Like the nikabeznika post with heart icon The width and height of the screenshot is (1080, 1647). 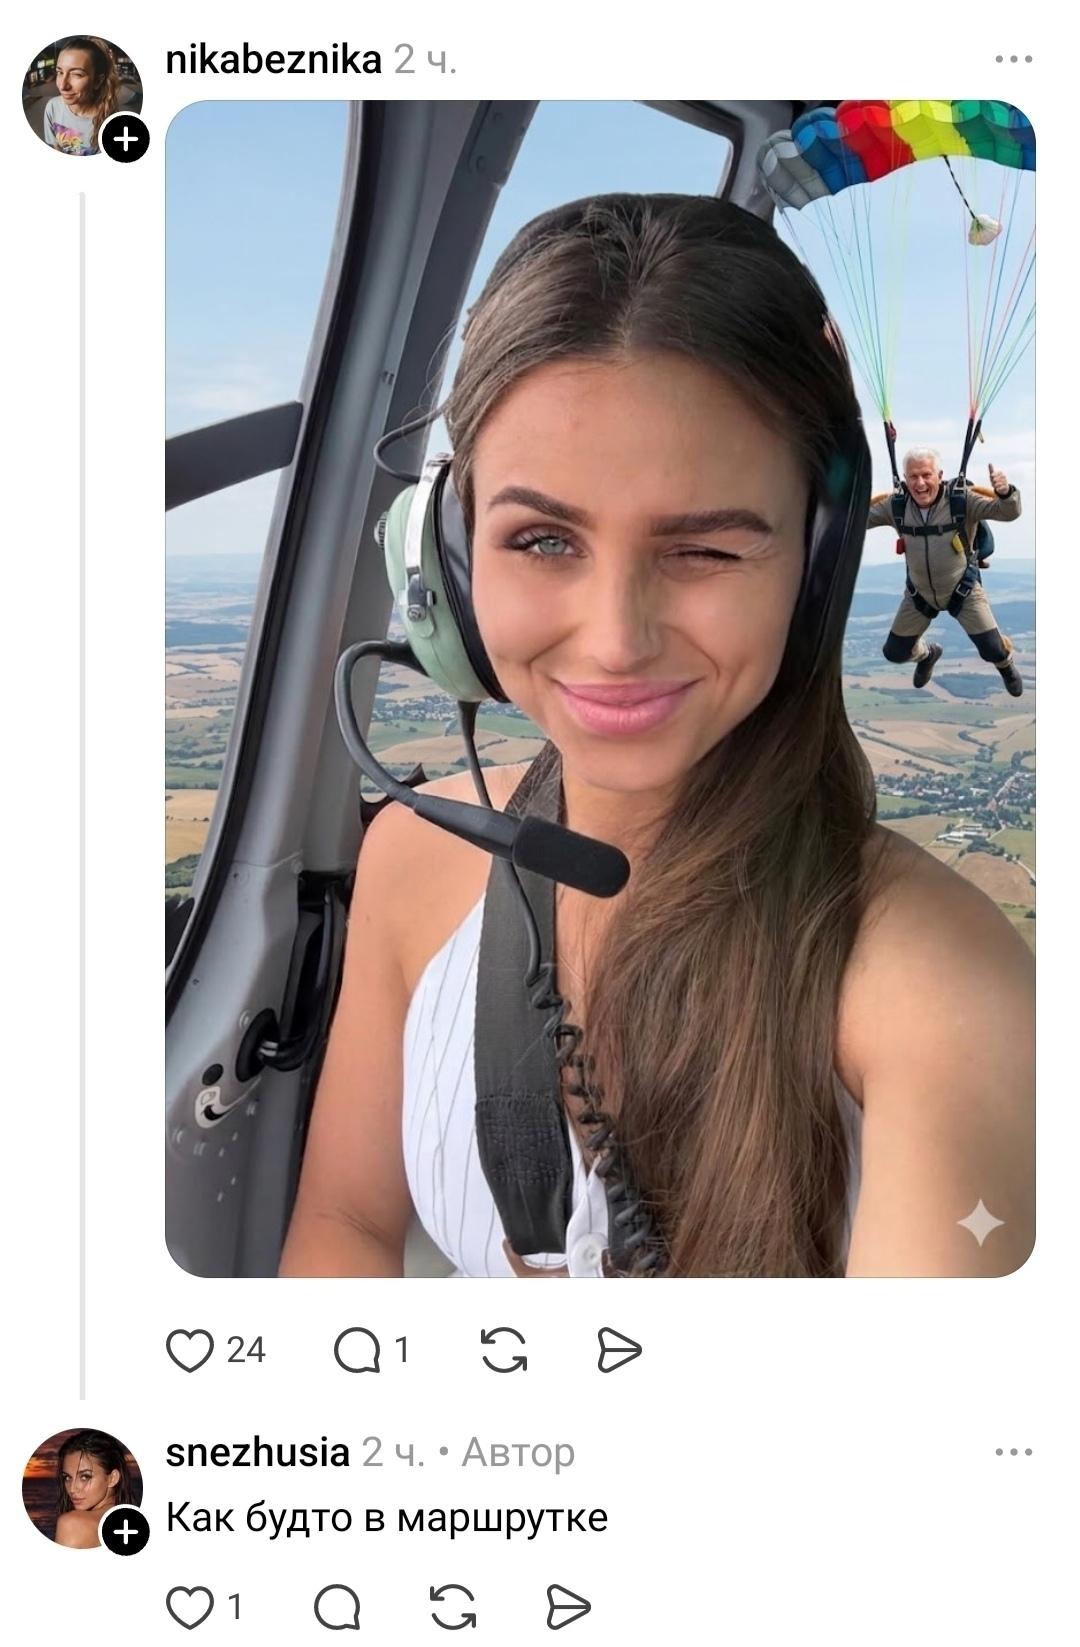[x=190, y=1350]
